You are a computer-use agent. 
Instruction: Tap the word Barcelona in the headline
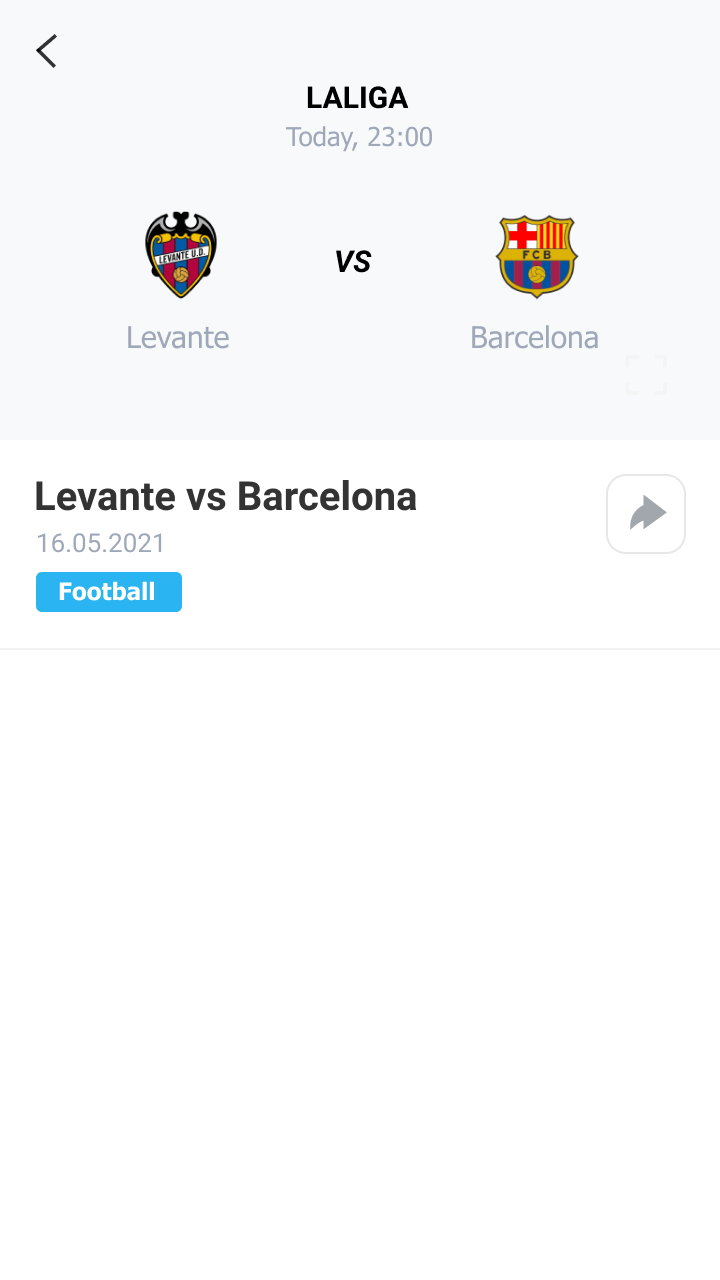point(327,496)
